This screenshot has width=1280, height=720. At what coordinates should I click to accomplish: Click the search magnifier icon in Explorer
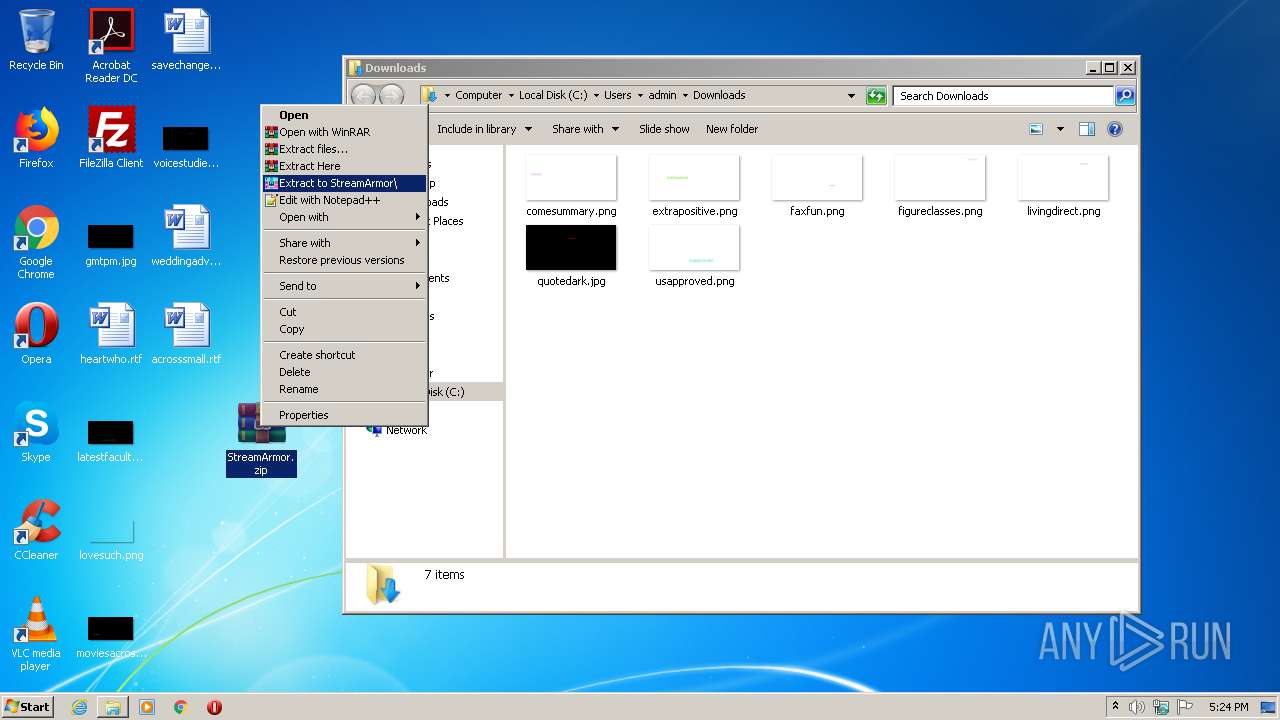coord(1125,96)
